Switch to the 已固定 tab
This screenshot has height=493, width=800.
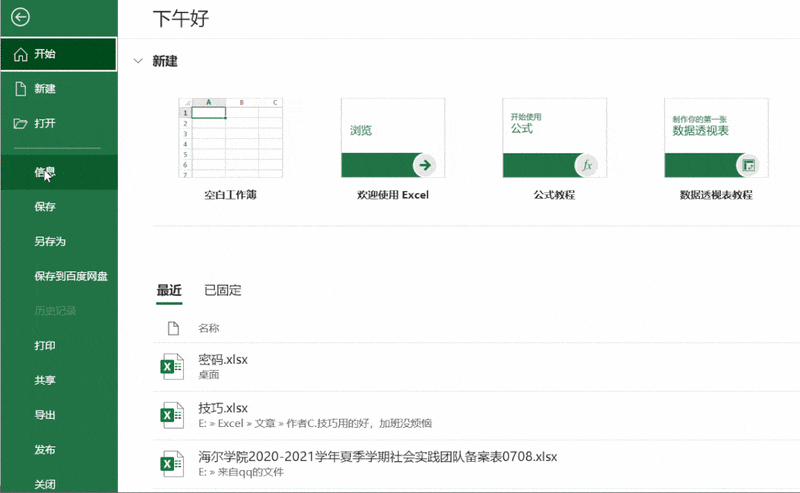point(222,290)
